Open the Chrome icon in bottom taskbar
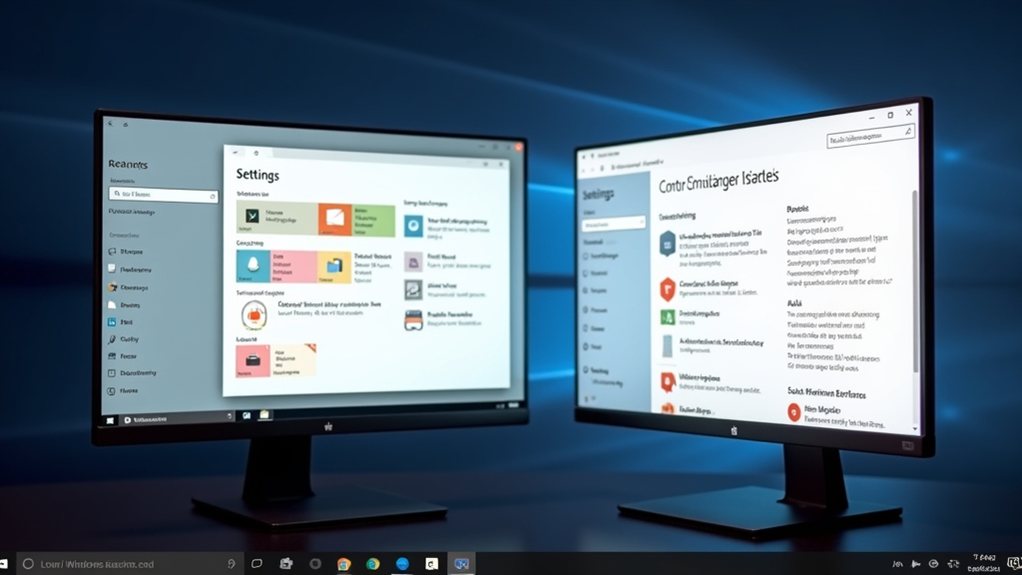Image resolution: width=1022 pixels, height=575 pixels. point(344,564)
